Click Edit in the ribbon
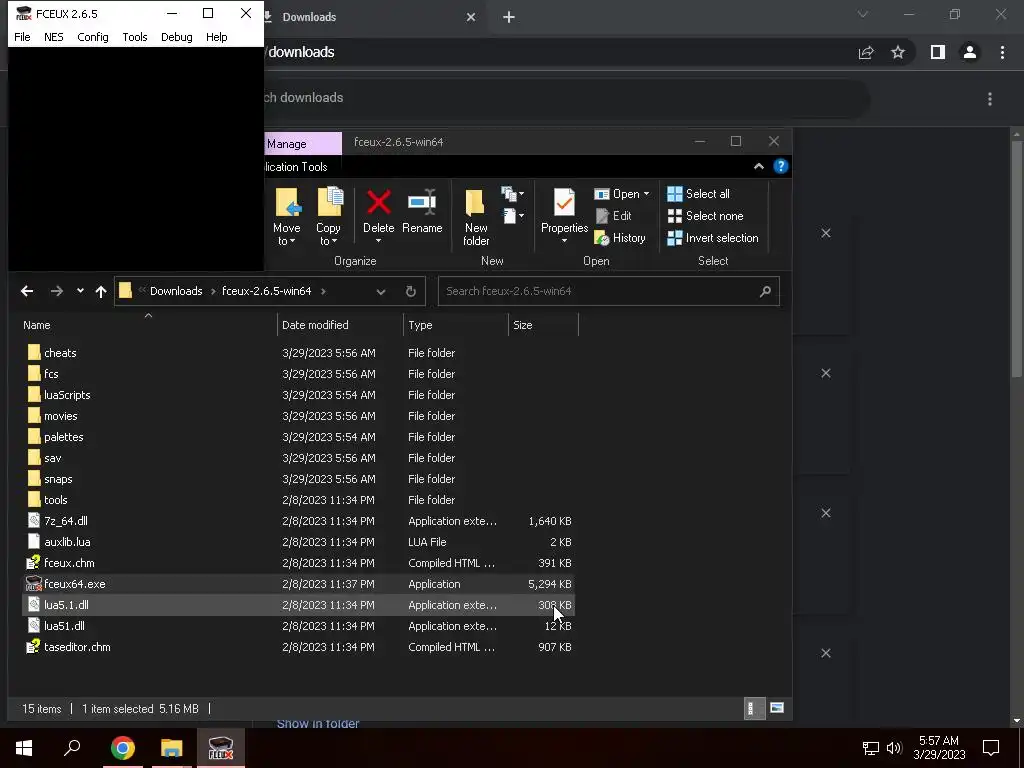This screenshot has width=1024, height=768. point(613,216)
